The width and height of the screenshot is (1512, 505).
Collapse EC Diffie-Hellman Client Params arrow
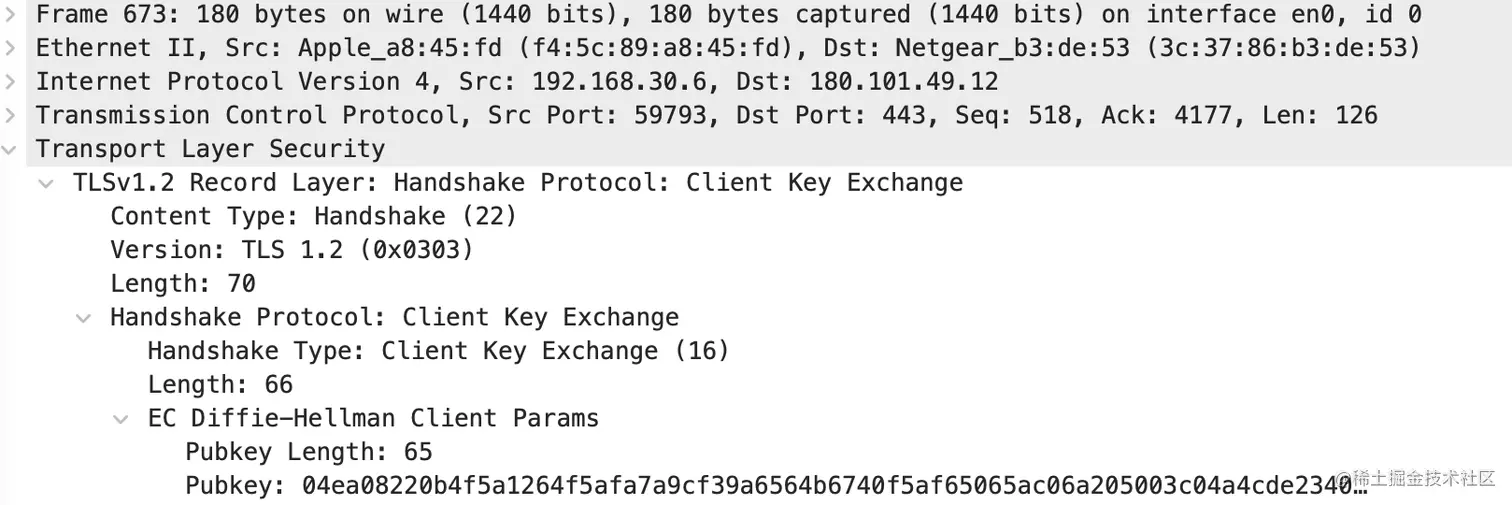(121, 419)
